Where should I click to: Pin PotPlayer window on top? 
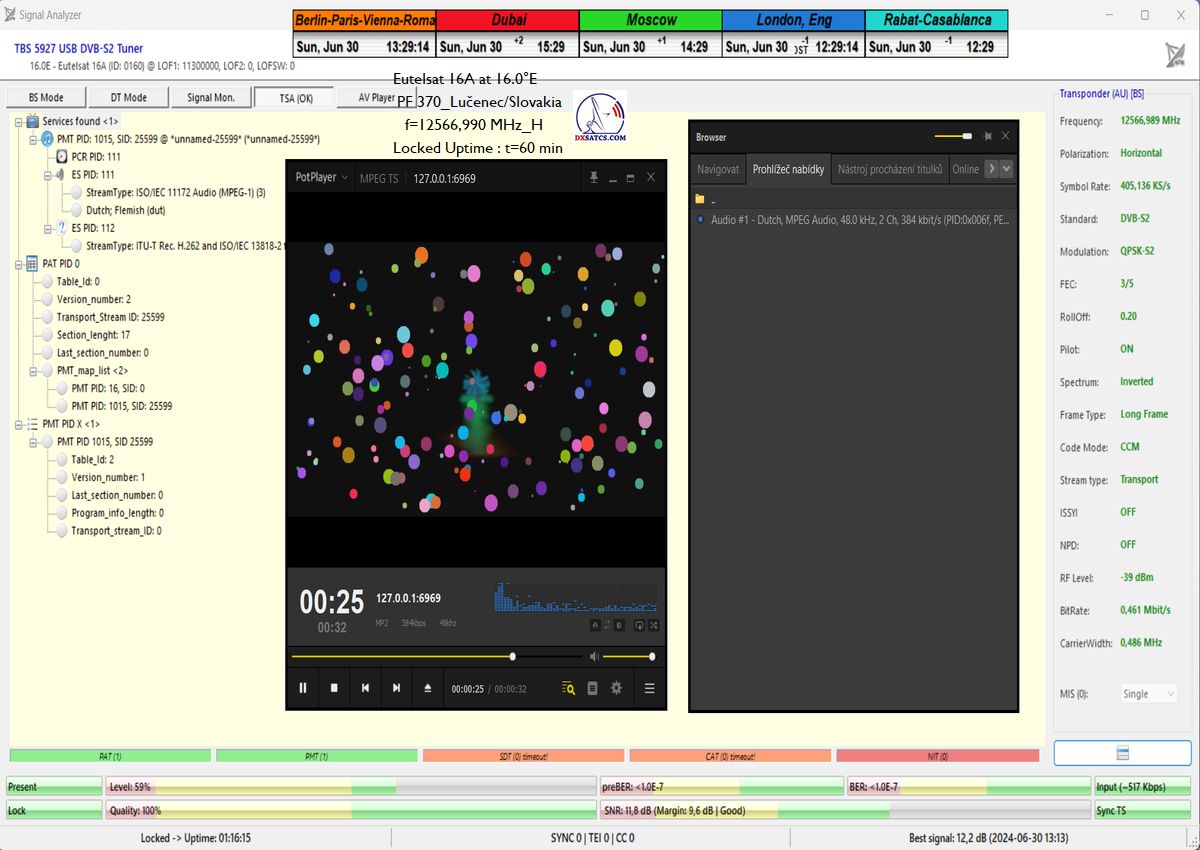point(594,177)
